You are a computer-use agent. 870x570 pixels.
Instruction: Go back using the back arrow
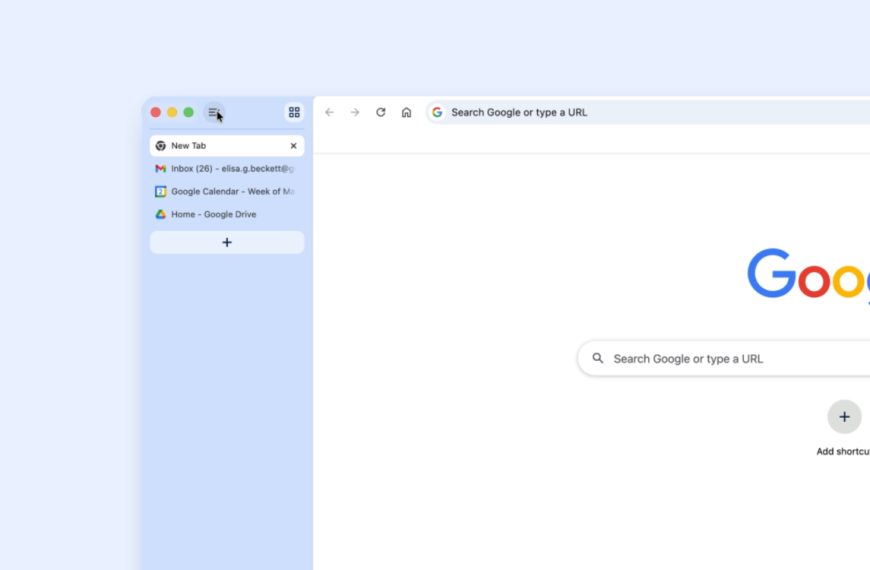pos(330,113)
